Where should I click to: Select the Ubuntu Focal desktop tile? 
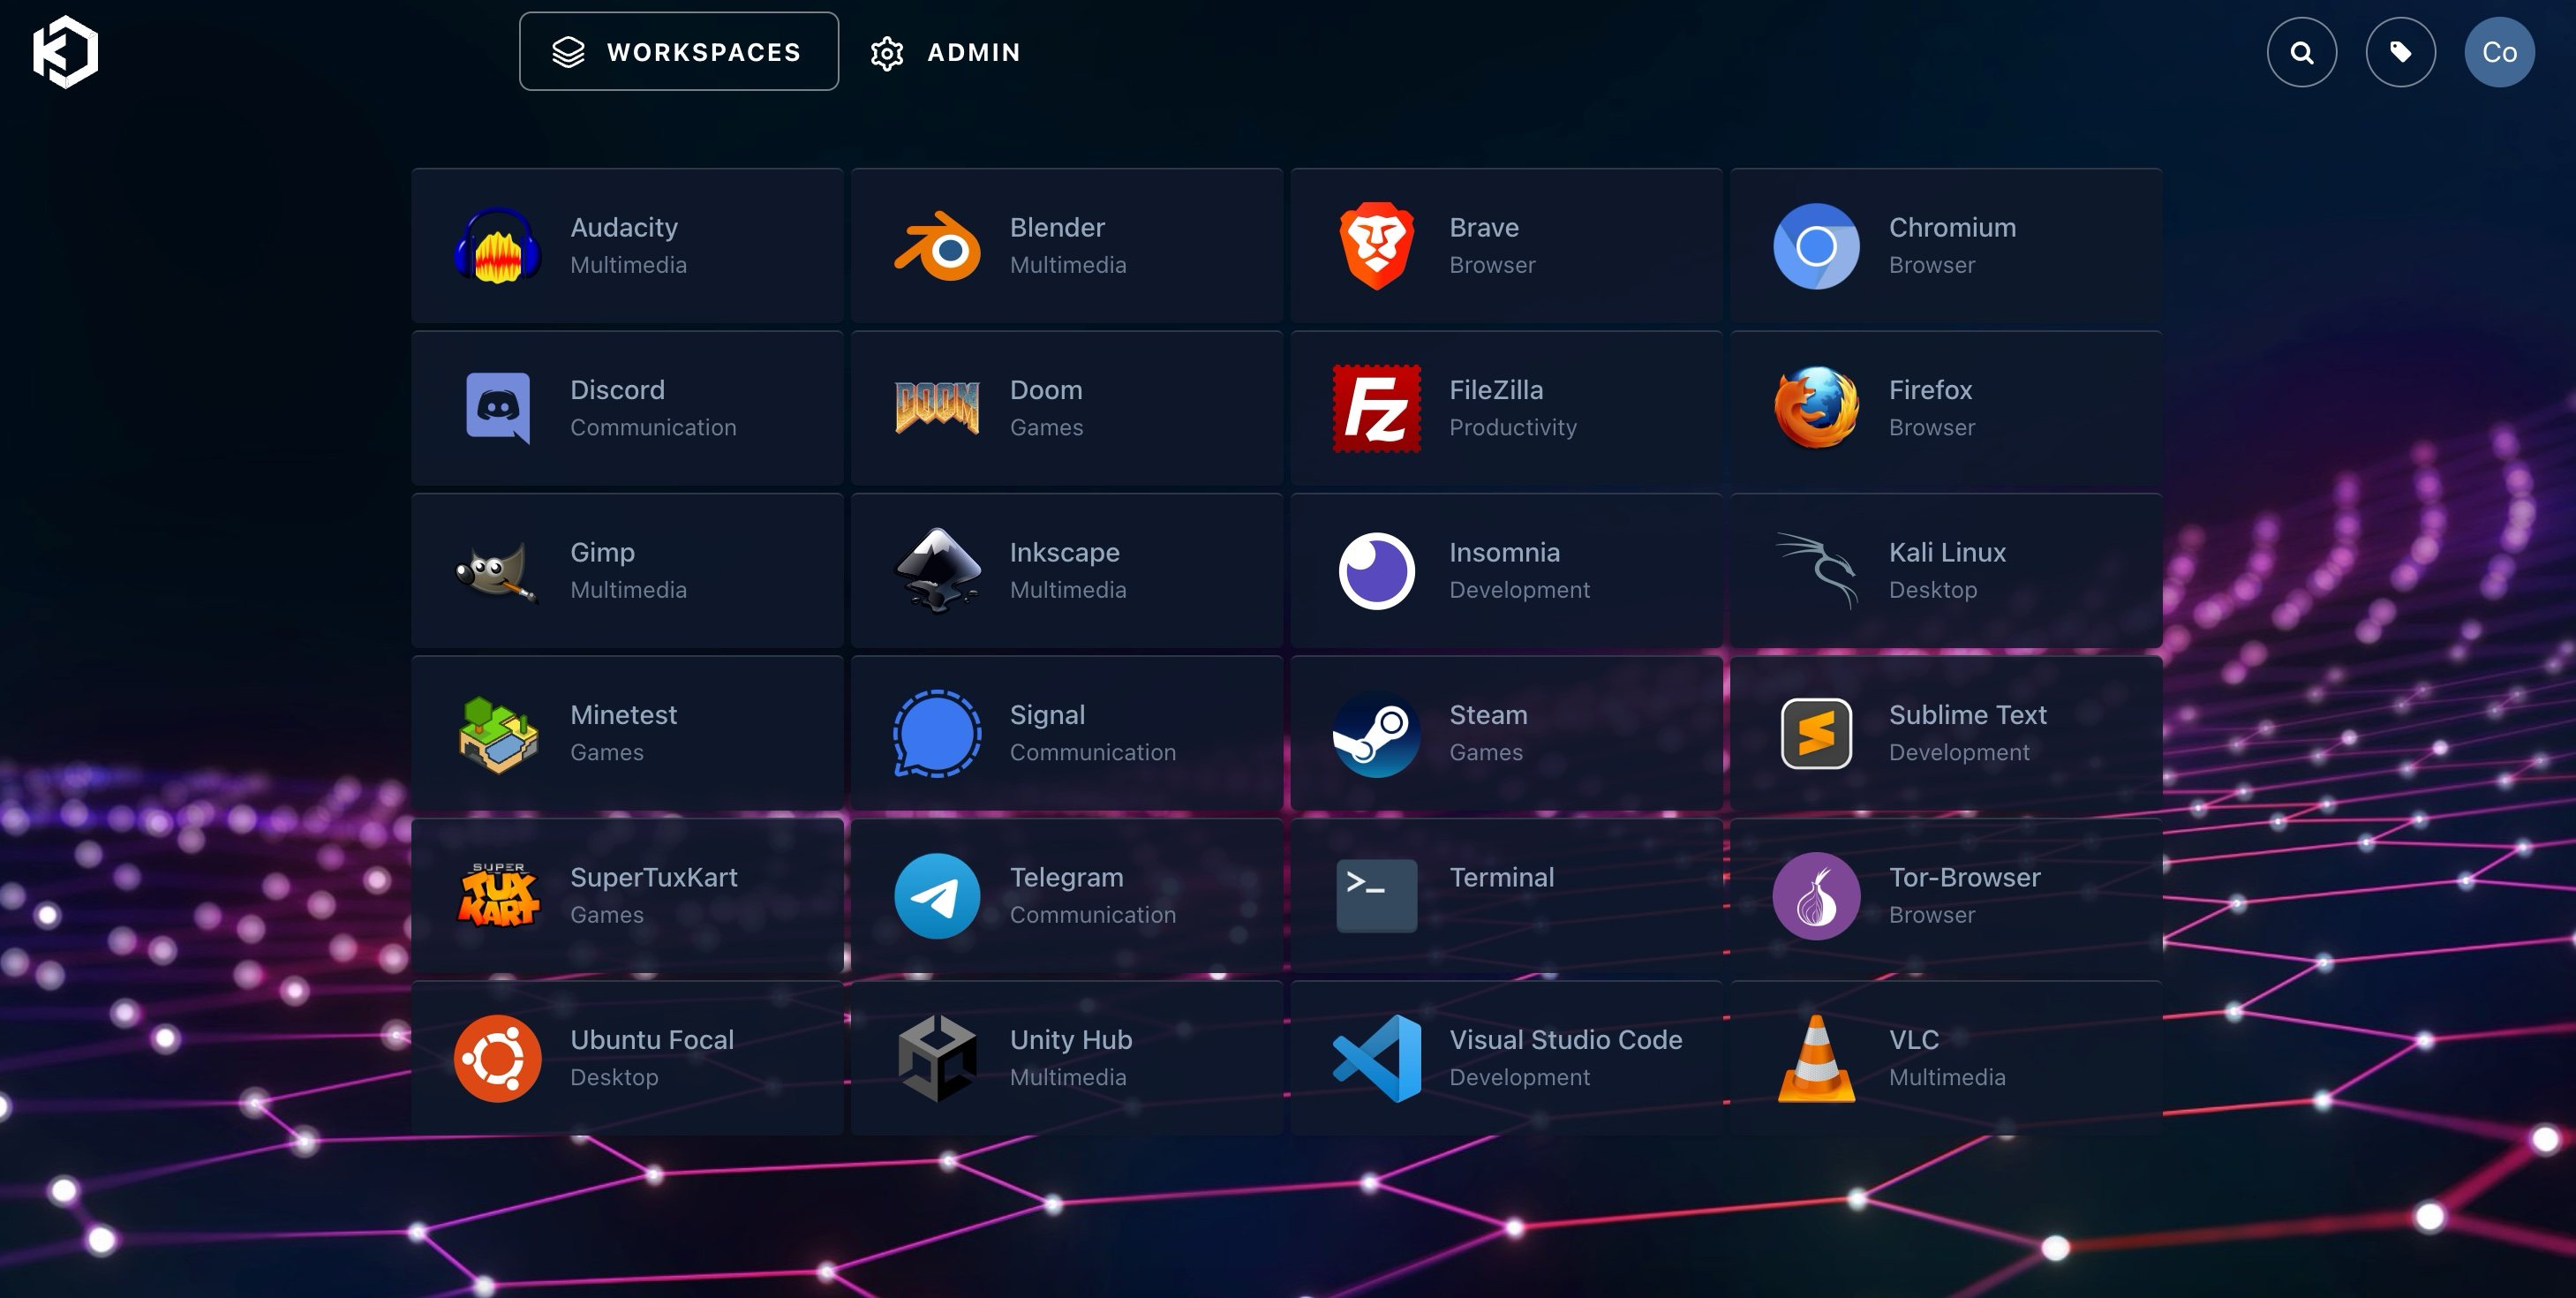627,1058
